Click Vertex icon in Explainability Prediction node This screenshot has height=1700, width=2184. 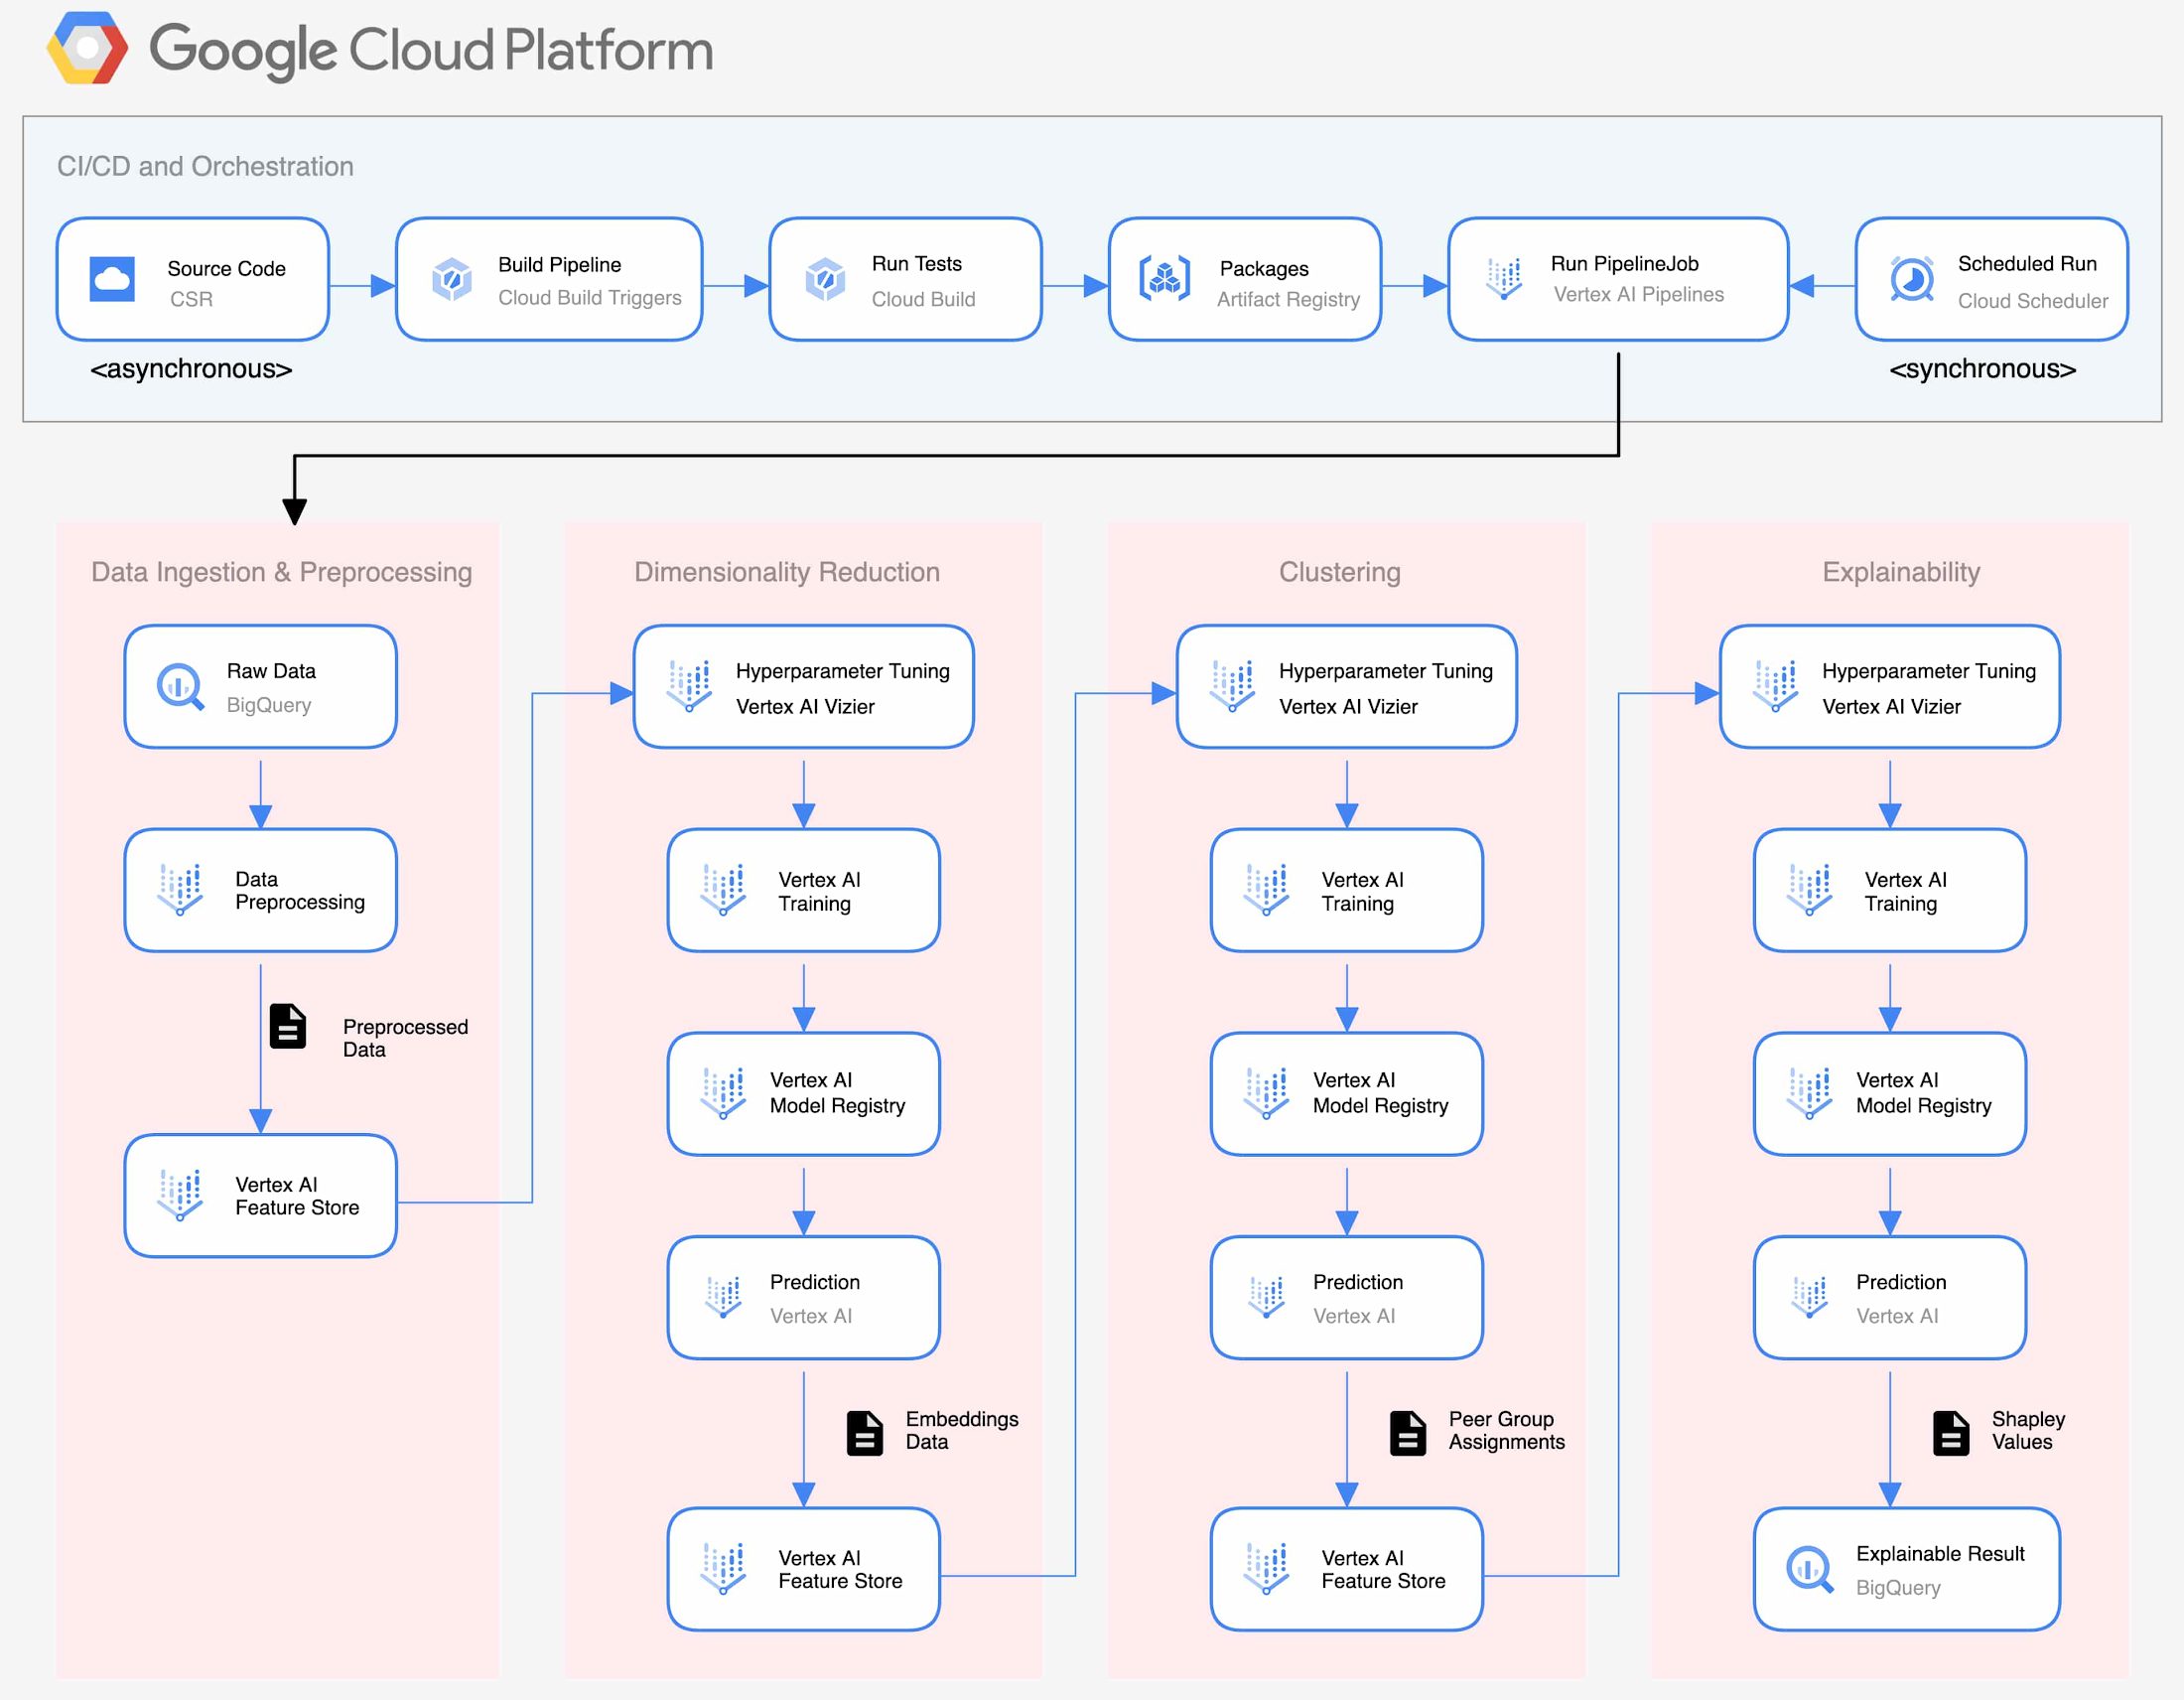(1810, 1298)
